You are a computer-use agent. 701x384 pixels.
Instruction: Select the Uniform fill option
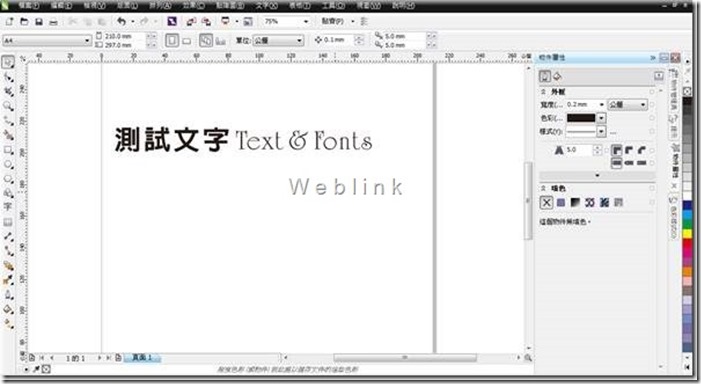click(x=561, y=203)
